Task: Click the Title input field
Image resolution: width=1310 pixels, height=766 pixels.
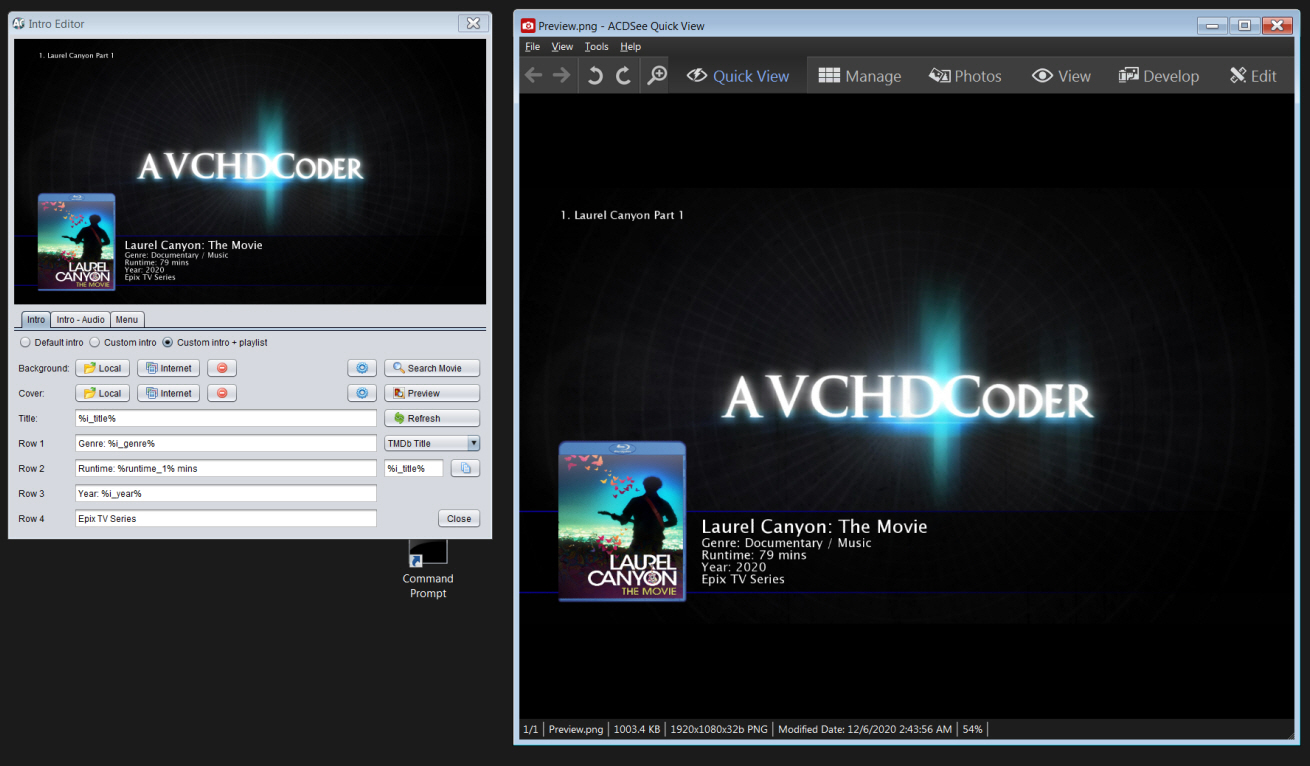Action: 226,418
